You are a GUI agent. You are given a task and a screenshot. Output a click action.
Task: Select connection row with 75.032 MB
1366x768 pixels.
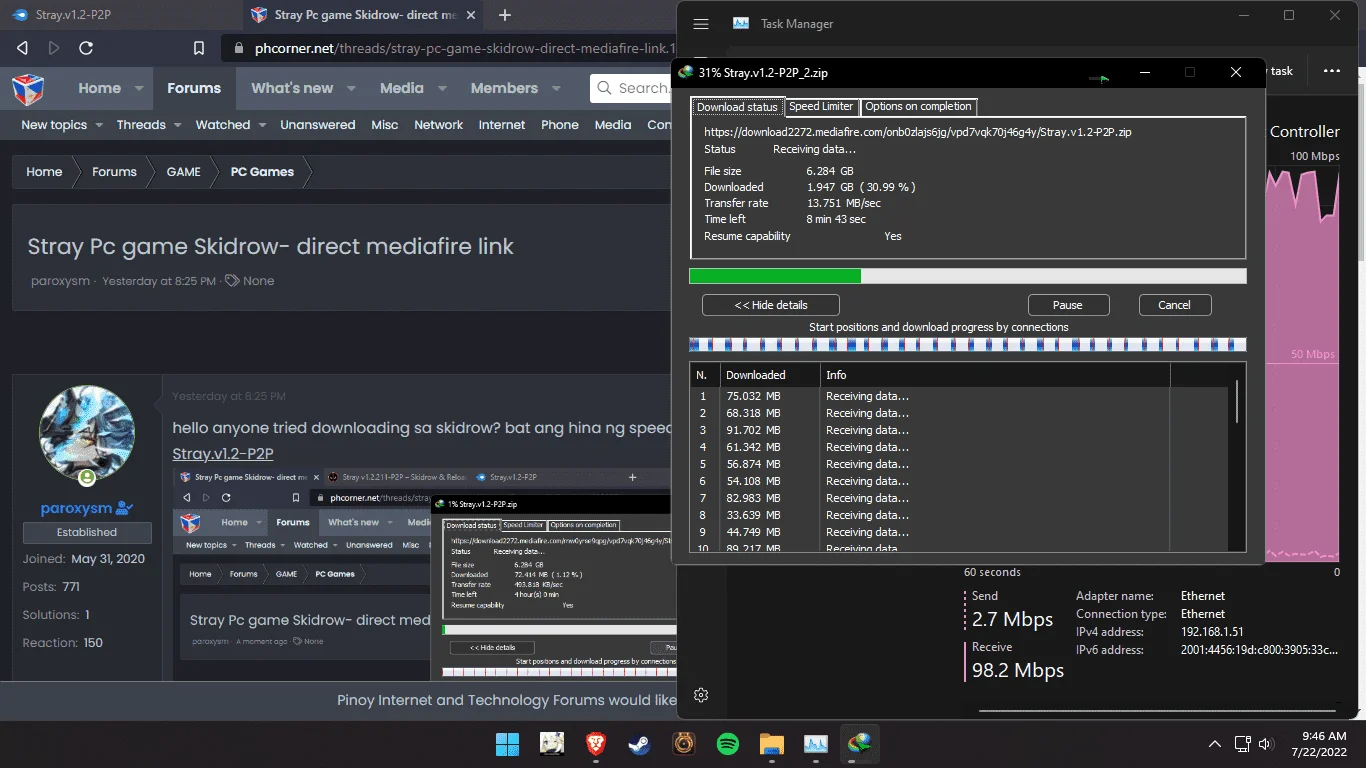click(960, 396)
